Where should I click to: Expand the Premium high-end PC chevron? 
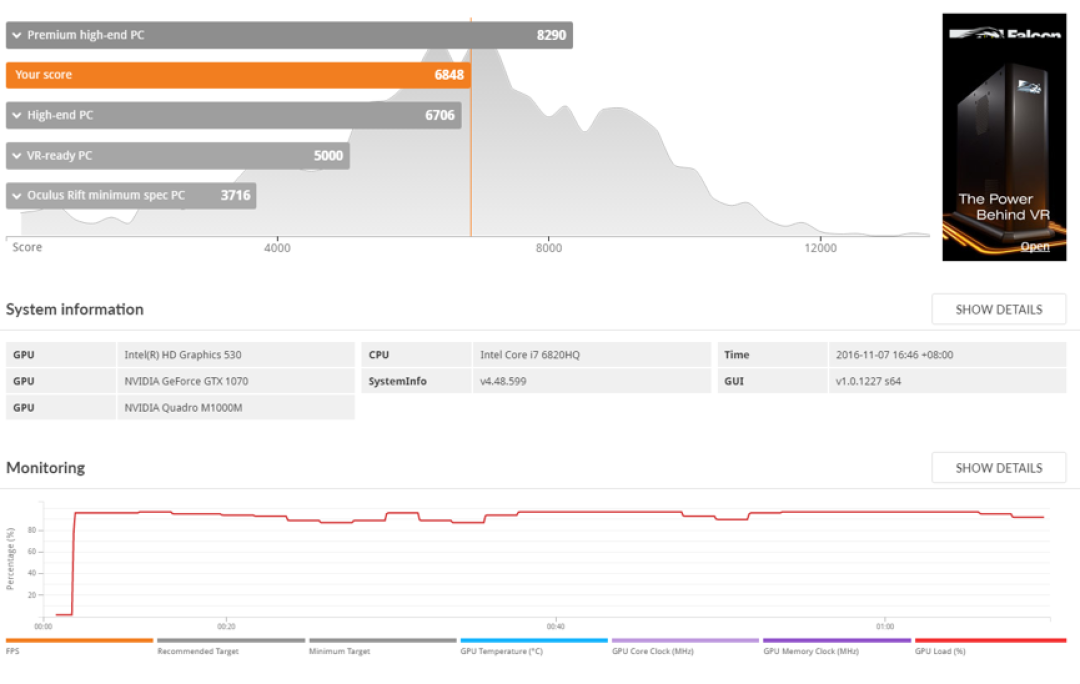17,35
